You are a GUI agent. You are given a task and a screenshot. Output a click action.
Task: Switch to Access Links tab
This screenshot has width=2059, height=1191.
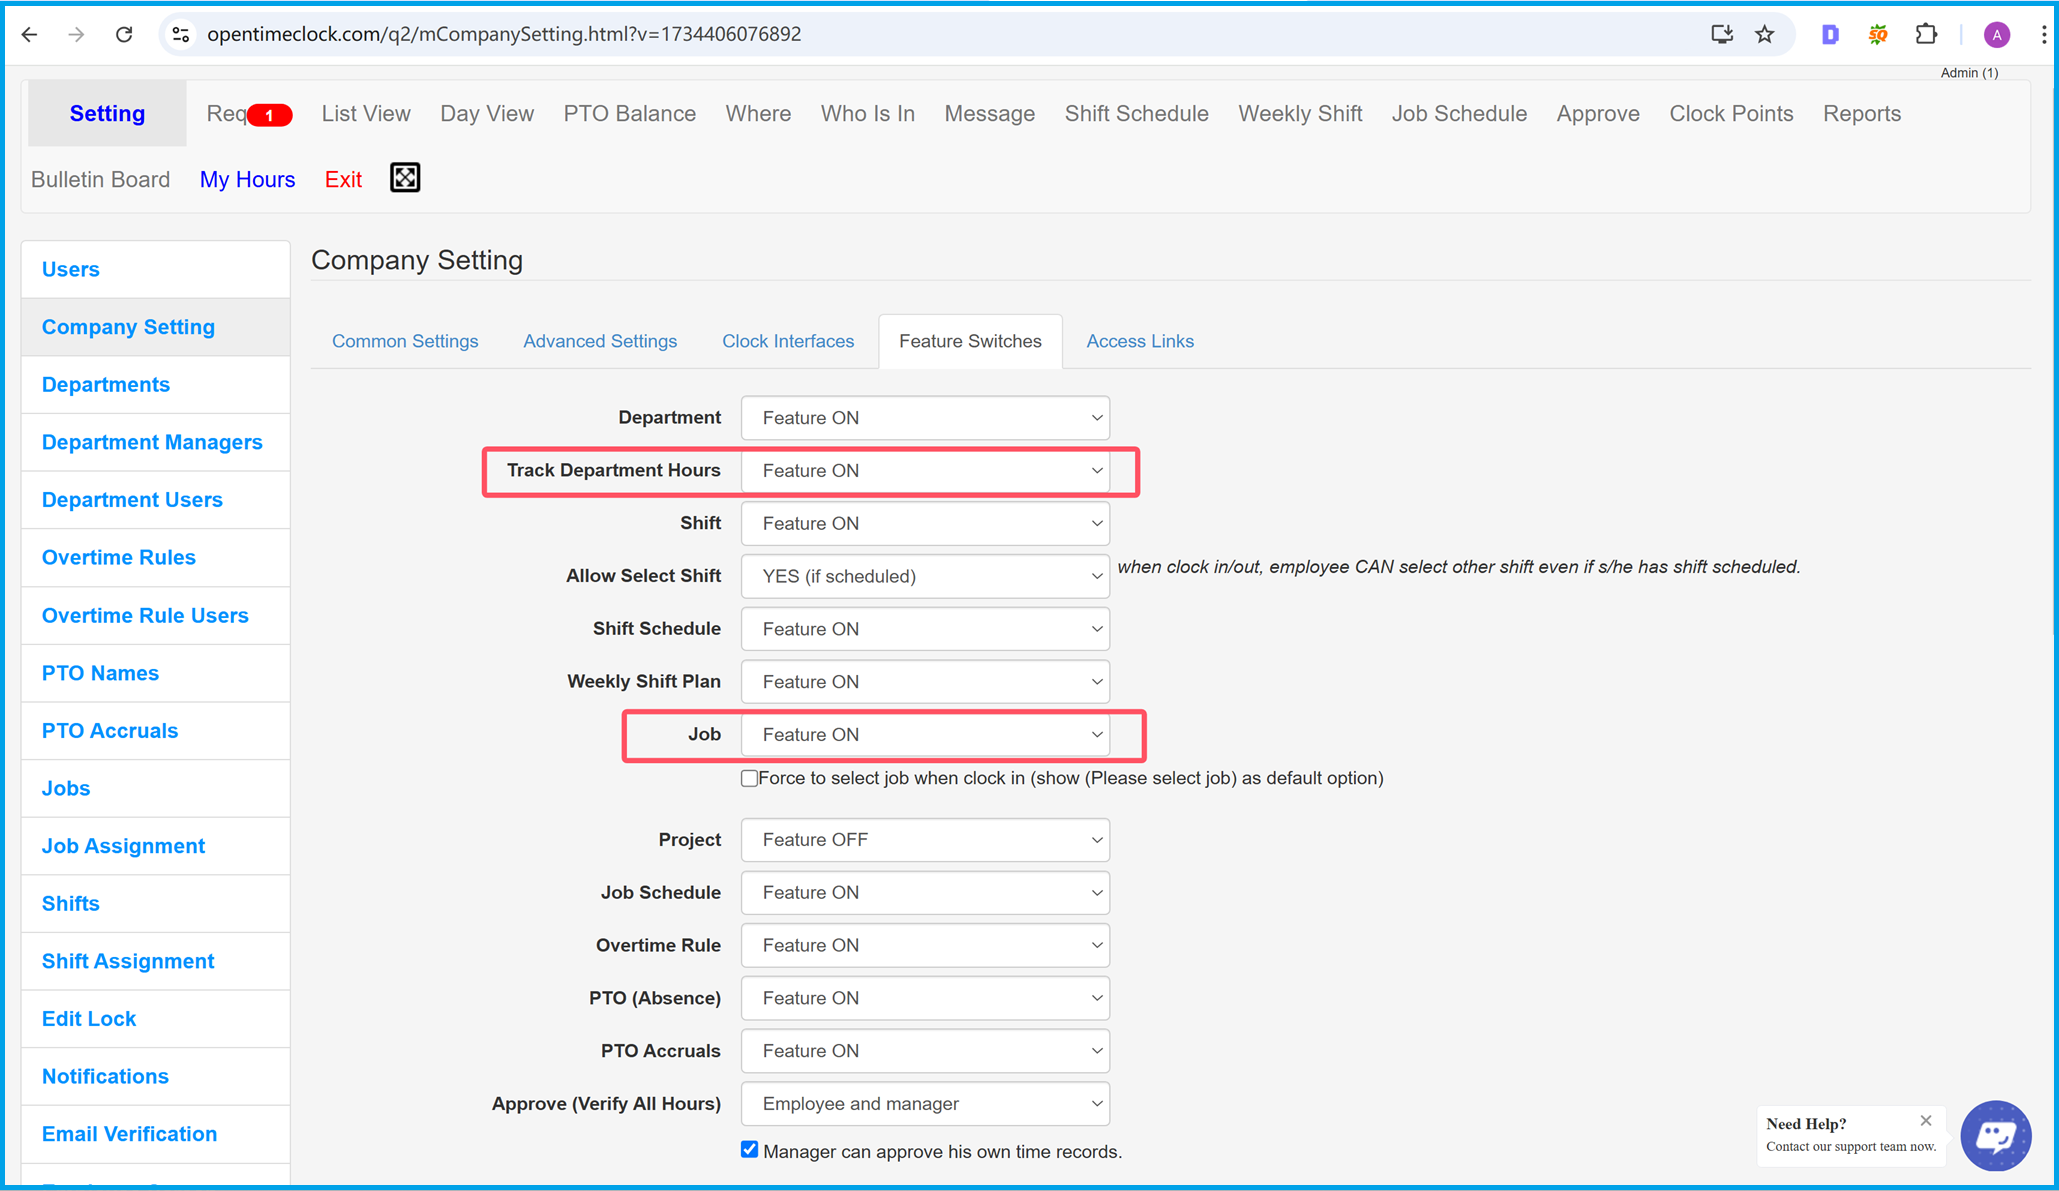[1141, 340]
